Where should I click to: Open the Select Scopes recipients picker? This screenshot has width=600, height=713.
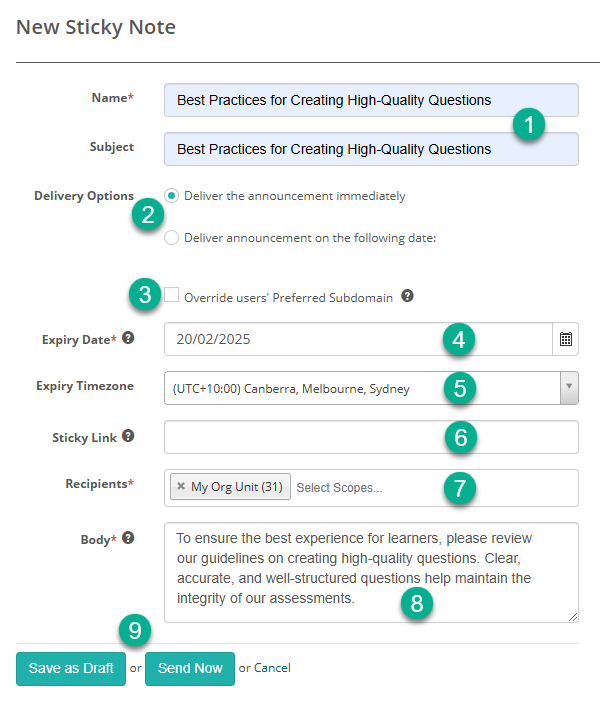360,488
